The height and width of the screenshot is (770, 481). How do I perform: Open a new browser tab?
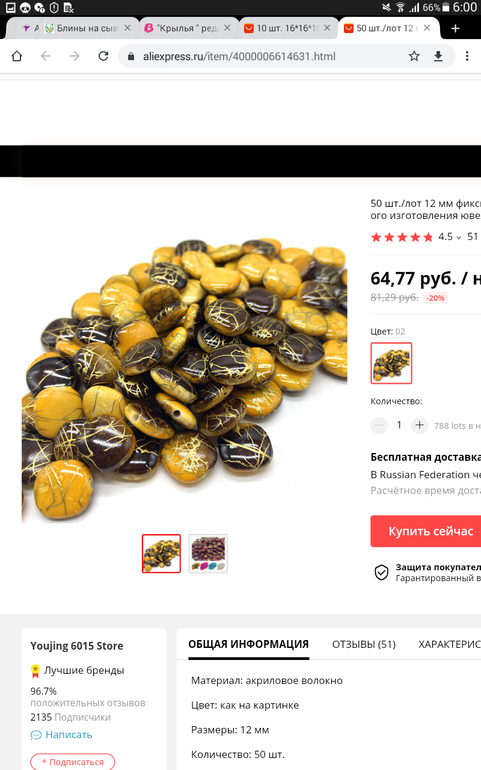[455, 28]
